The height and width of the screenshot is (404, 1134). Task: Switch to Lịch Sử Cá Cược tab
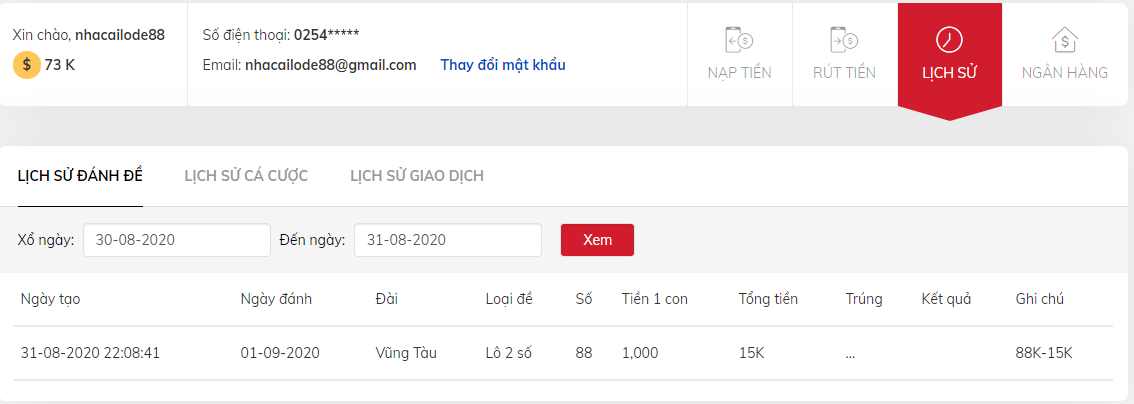tap(246, 176)
